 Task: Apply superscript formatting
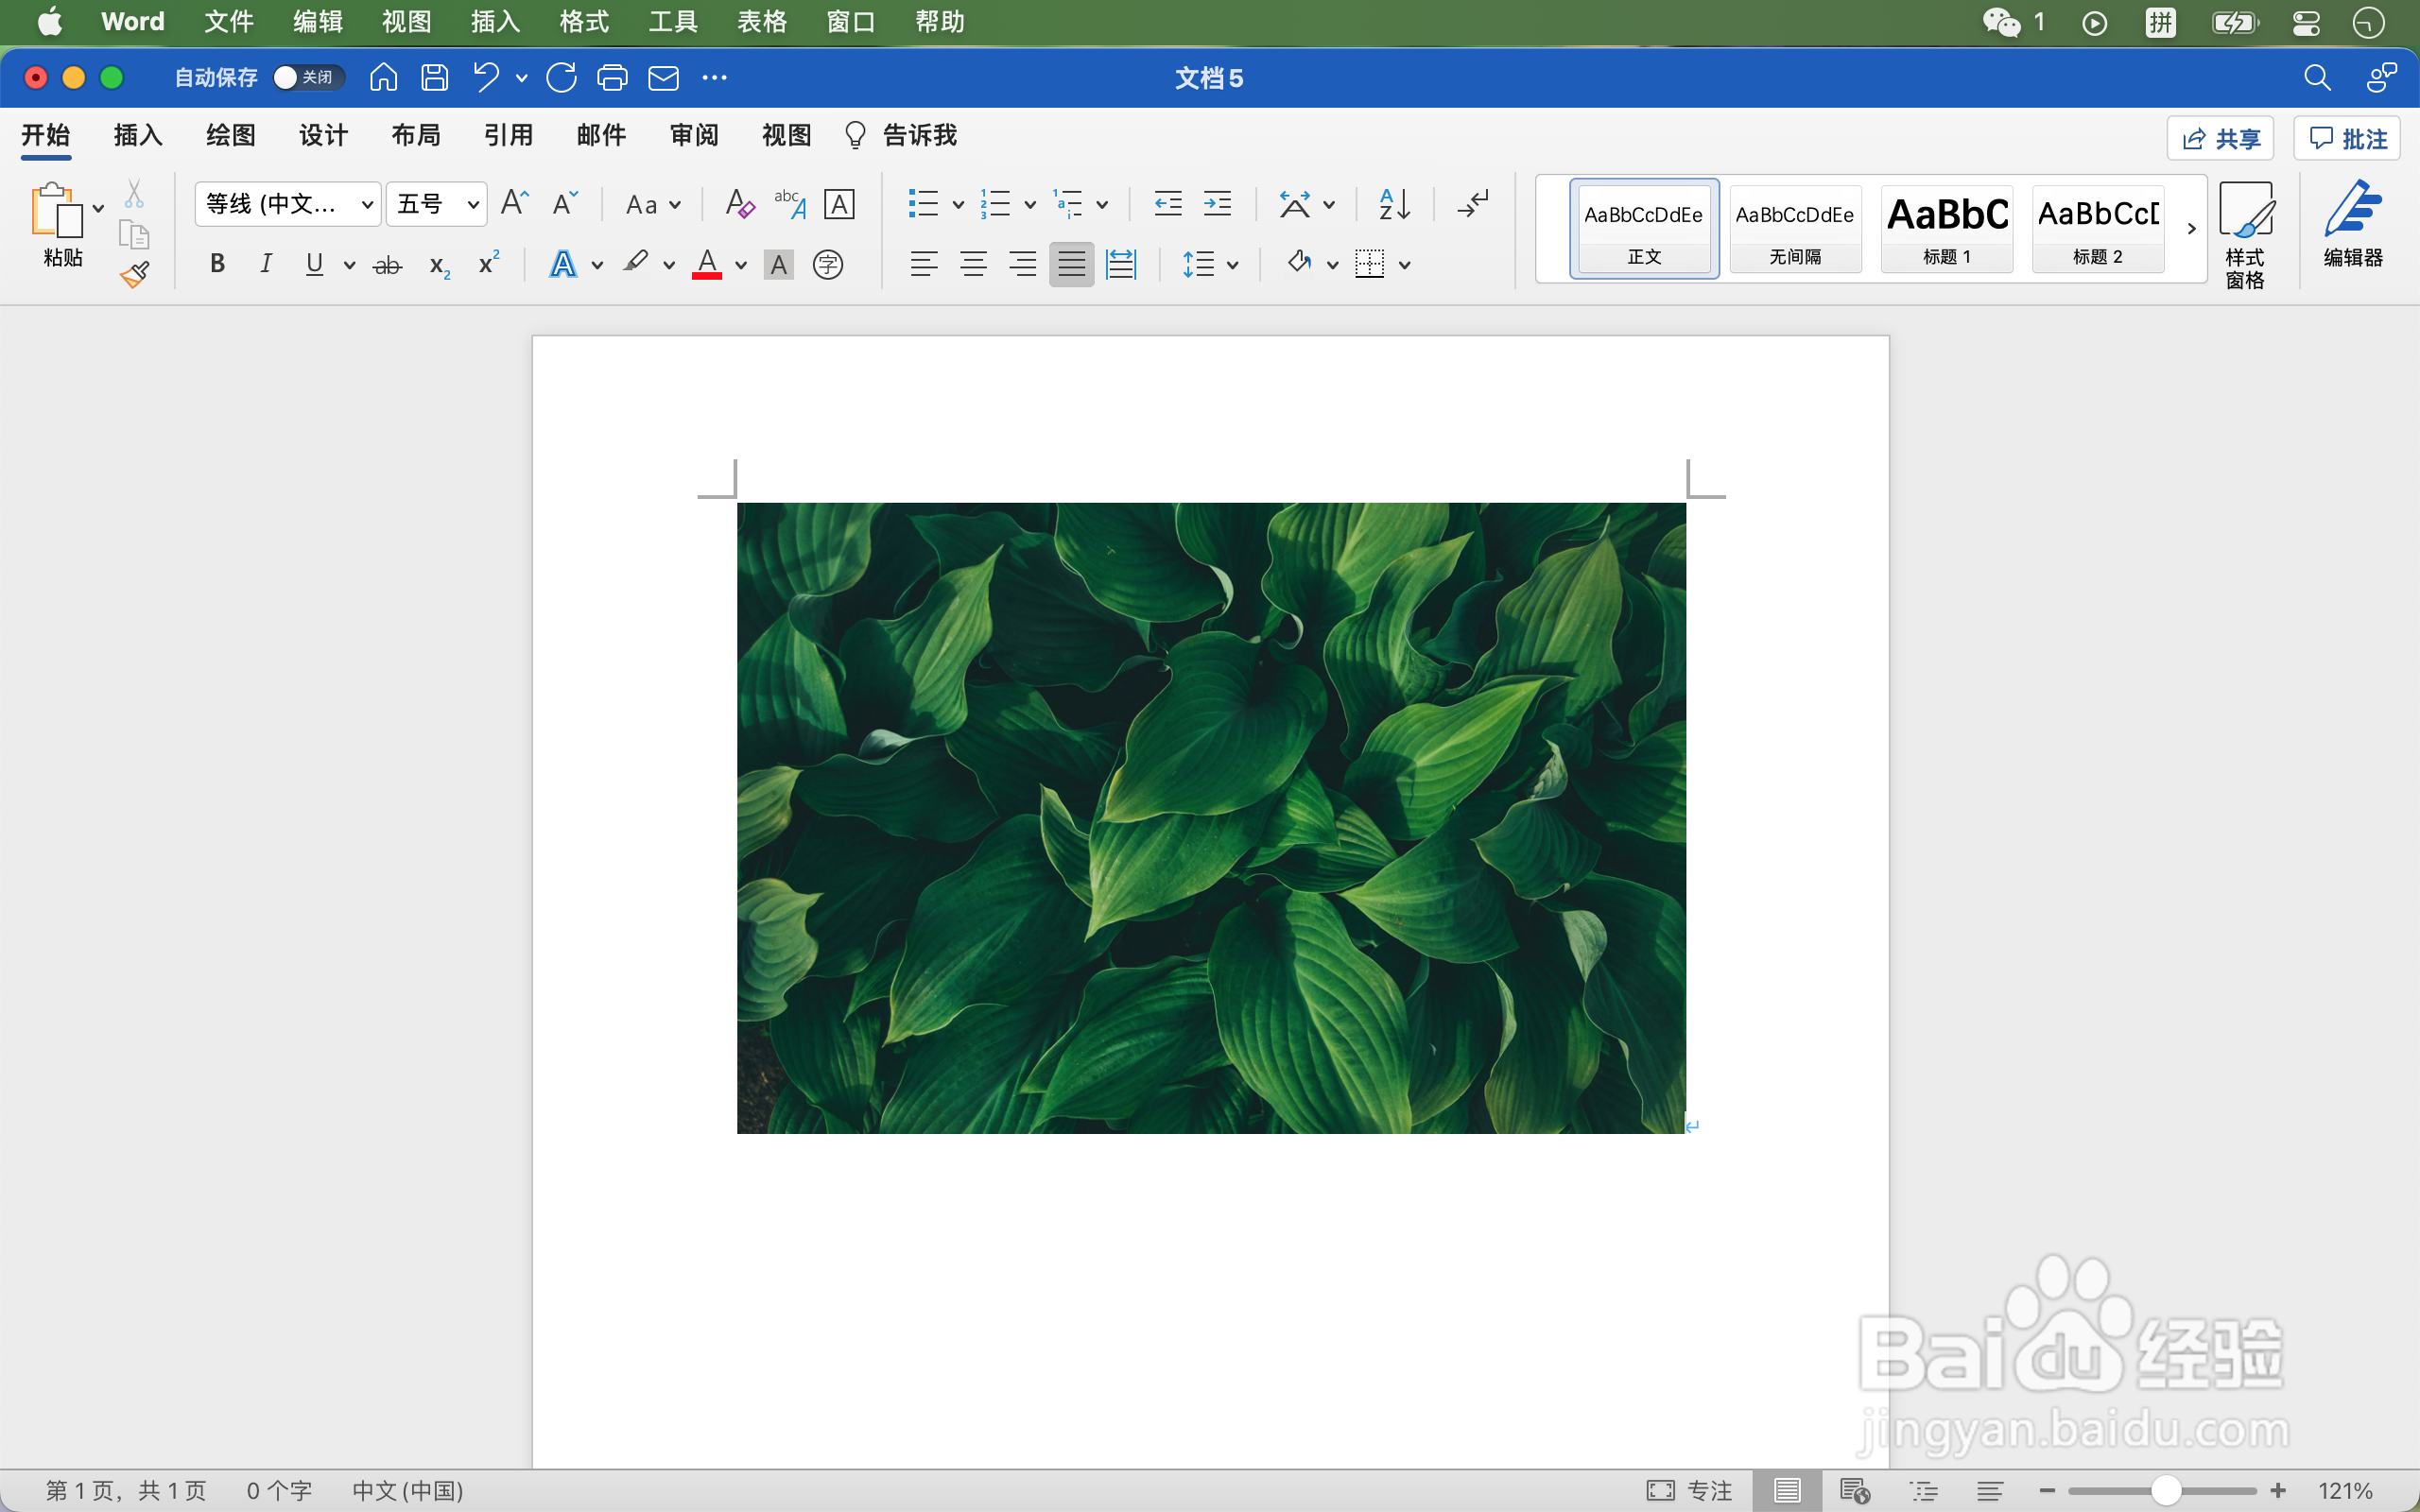tap(489, 263)
